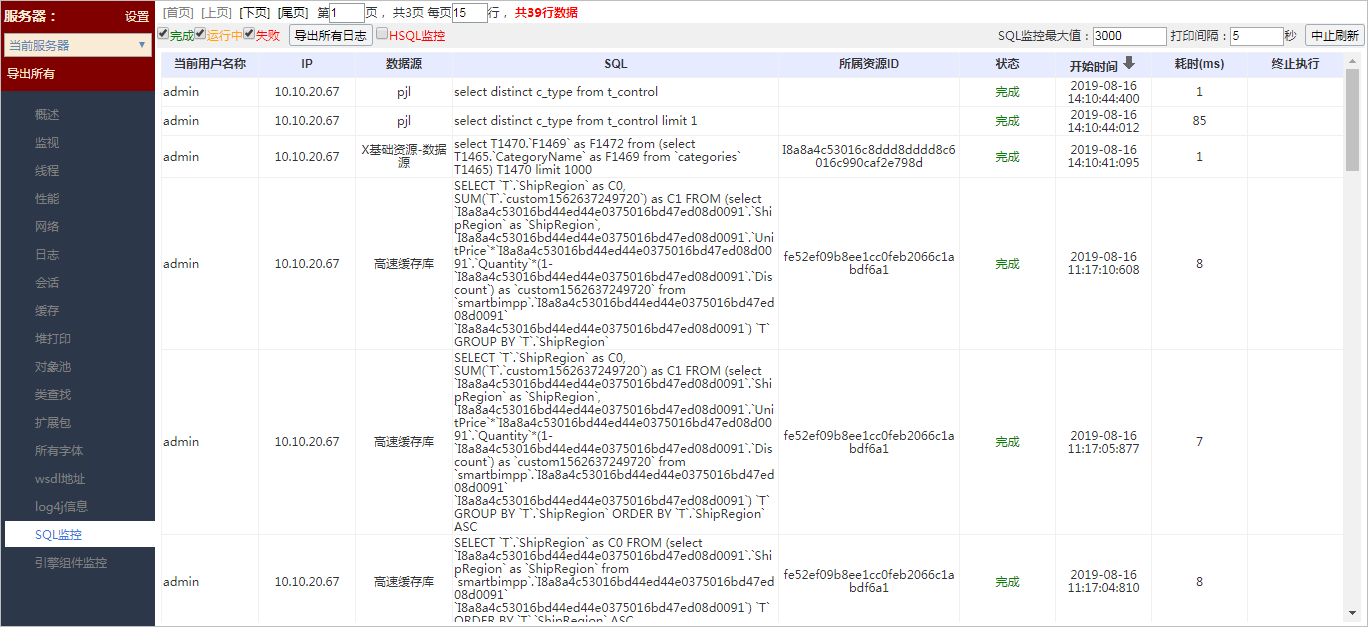Click the rows-per-page input showing 15

(x=469, y=13)
